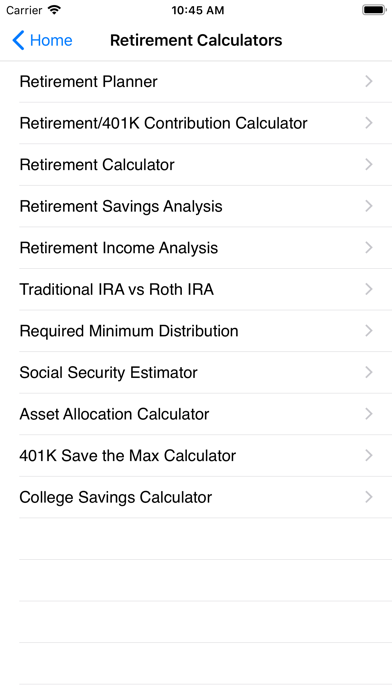Choose Traditional IRA vs Roth IRA
Screen dimensions: 392x696
point(196,289)
